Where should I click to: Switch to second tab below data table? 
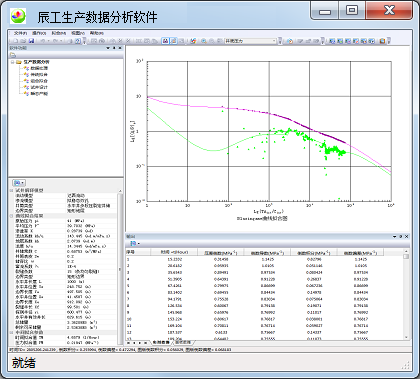click(183, 342)
